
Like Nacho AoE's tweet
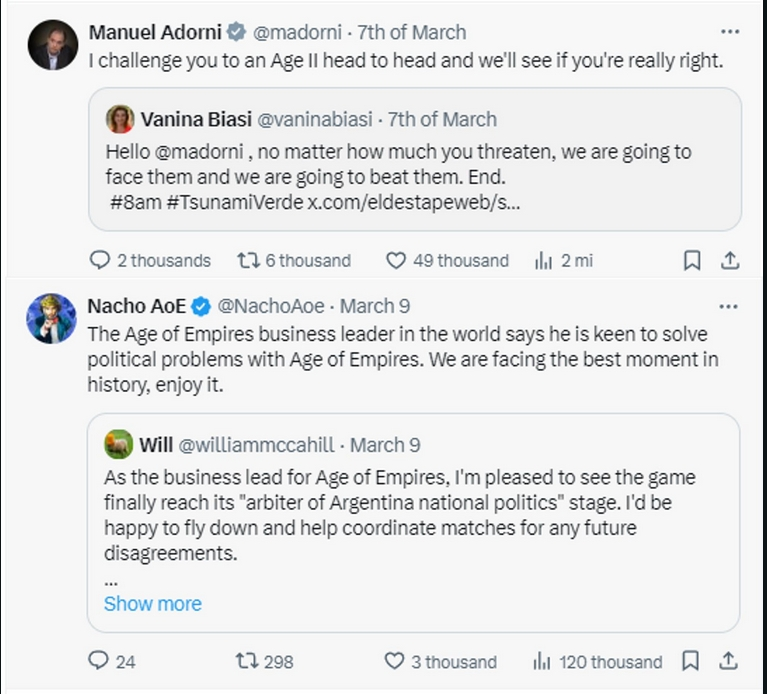click(x=396, y=661)
